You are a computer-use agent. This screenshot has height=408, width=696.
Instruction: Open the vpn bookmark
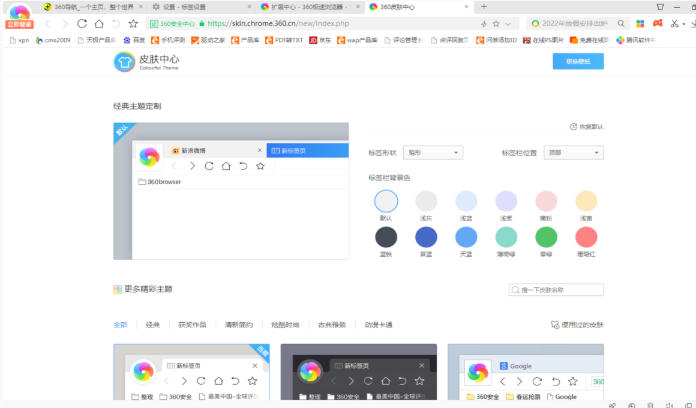click(x=19, y=40)
